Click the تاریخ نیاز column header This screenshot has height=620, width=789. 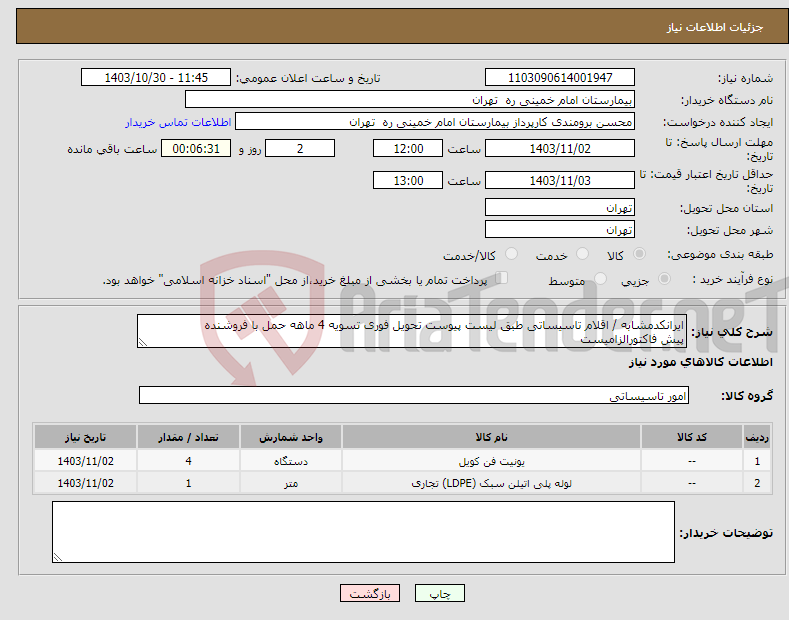coord(86,437)
